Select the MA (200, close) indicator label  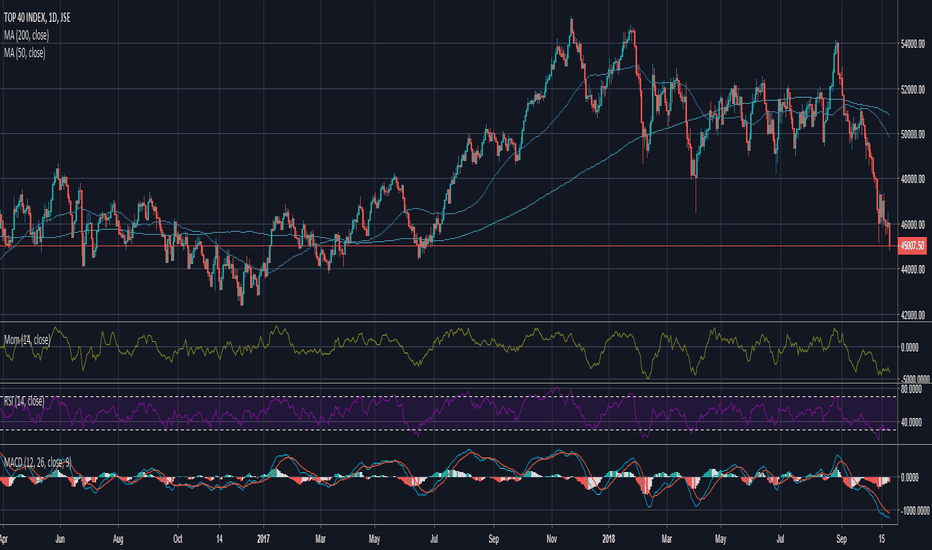(x=26, y=36)
